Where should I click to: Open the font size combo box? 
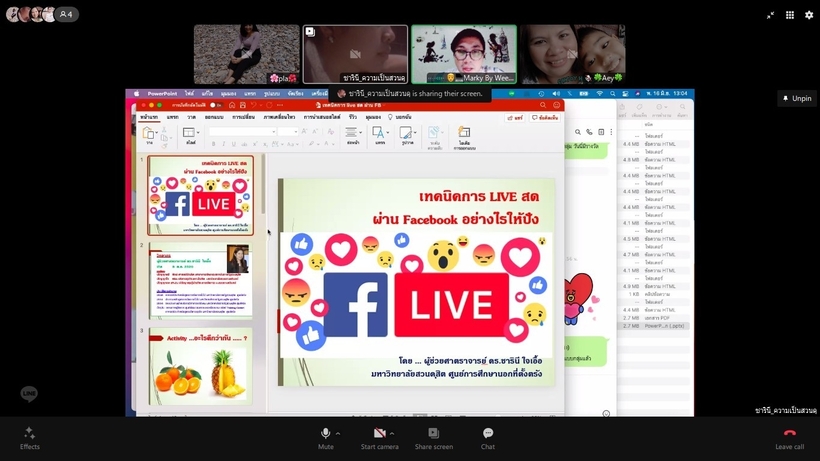(x=288, y=132)
